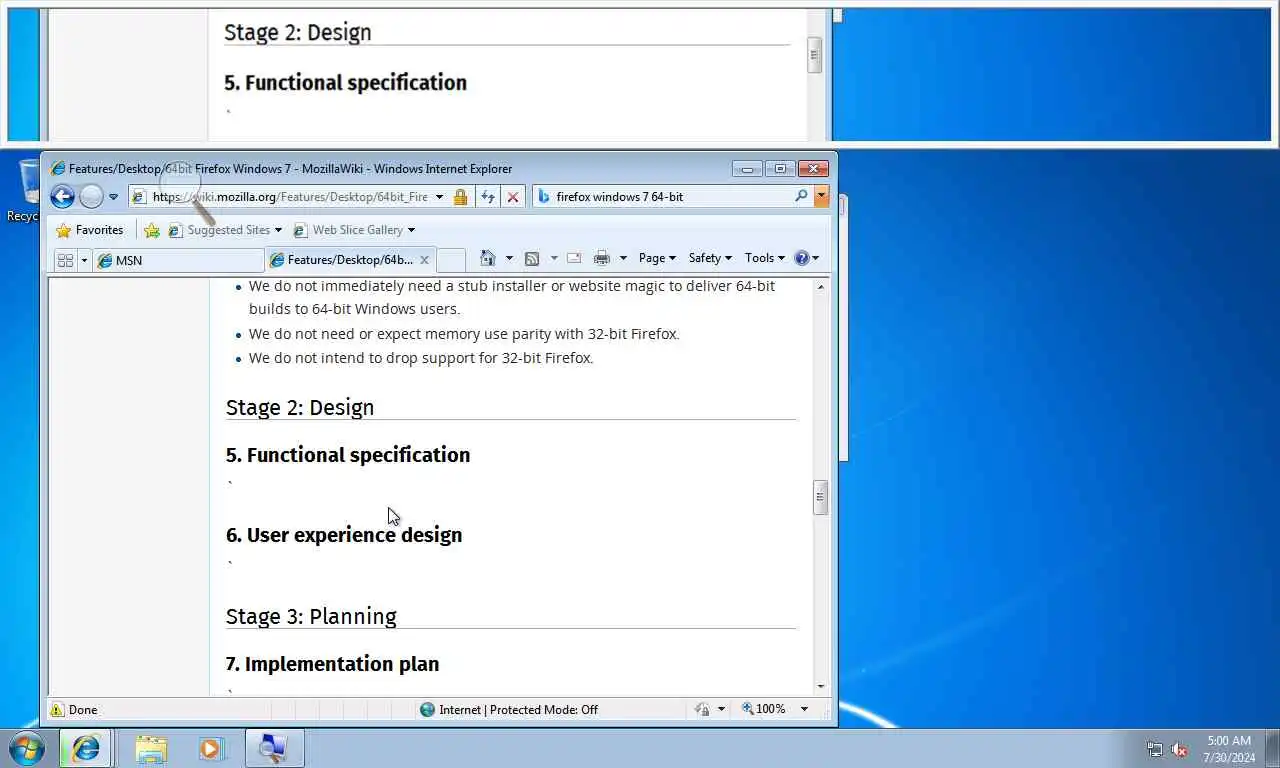
Task: Click the '7. Implementation plan' heading
Action: coord(332,664)
